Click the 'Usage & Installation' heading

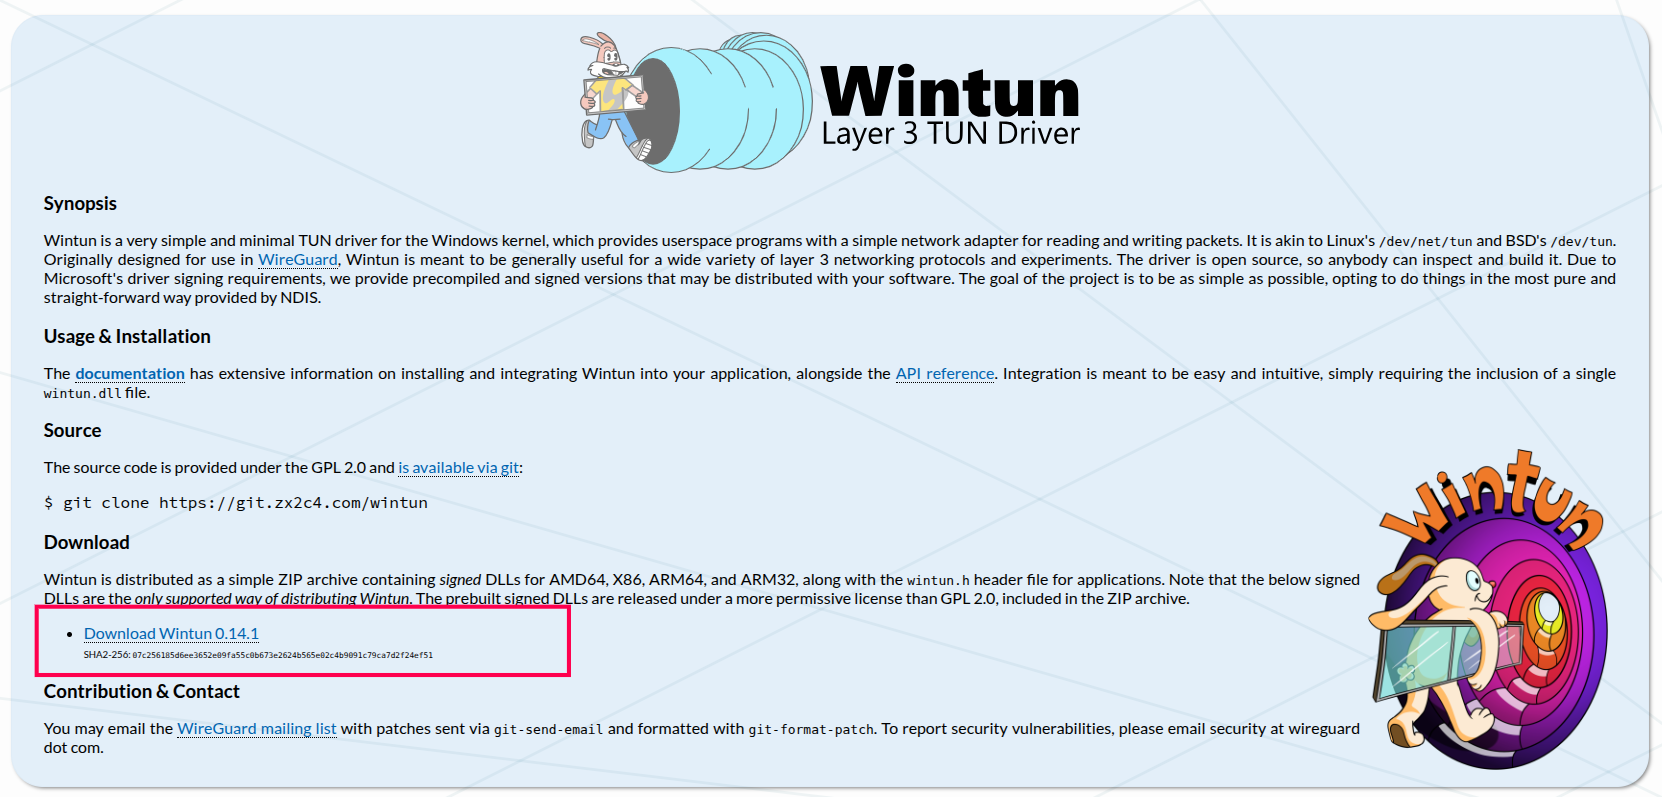tap(127, 337)
